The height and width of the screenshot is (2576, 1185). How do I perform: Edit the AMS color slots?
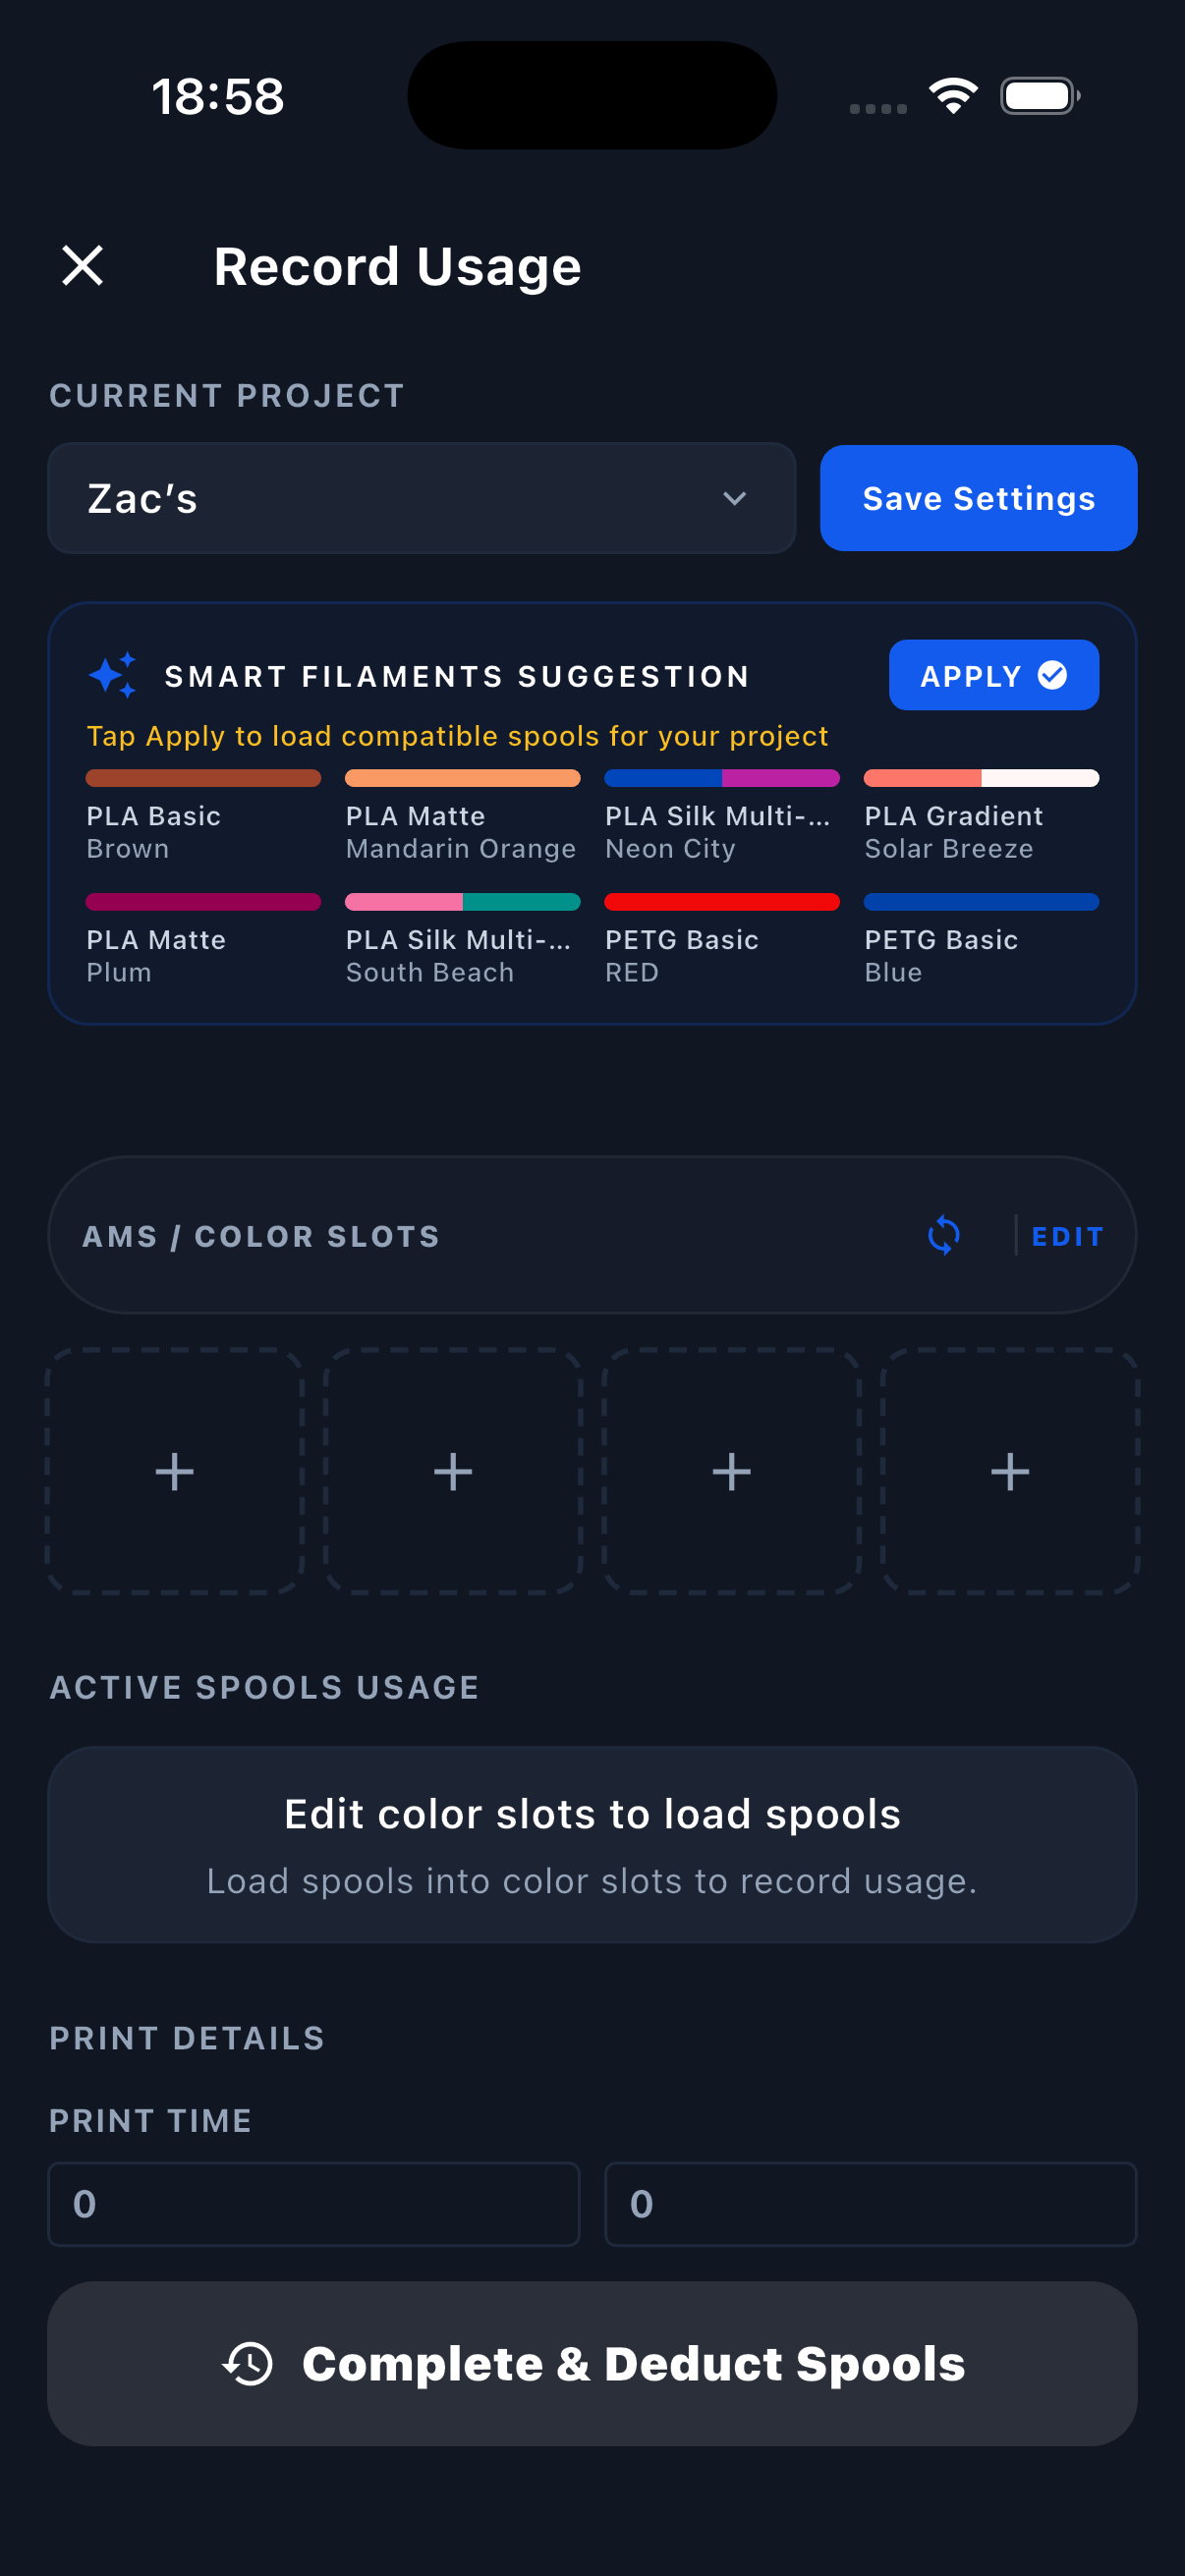[x=1066, y=1237]
